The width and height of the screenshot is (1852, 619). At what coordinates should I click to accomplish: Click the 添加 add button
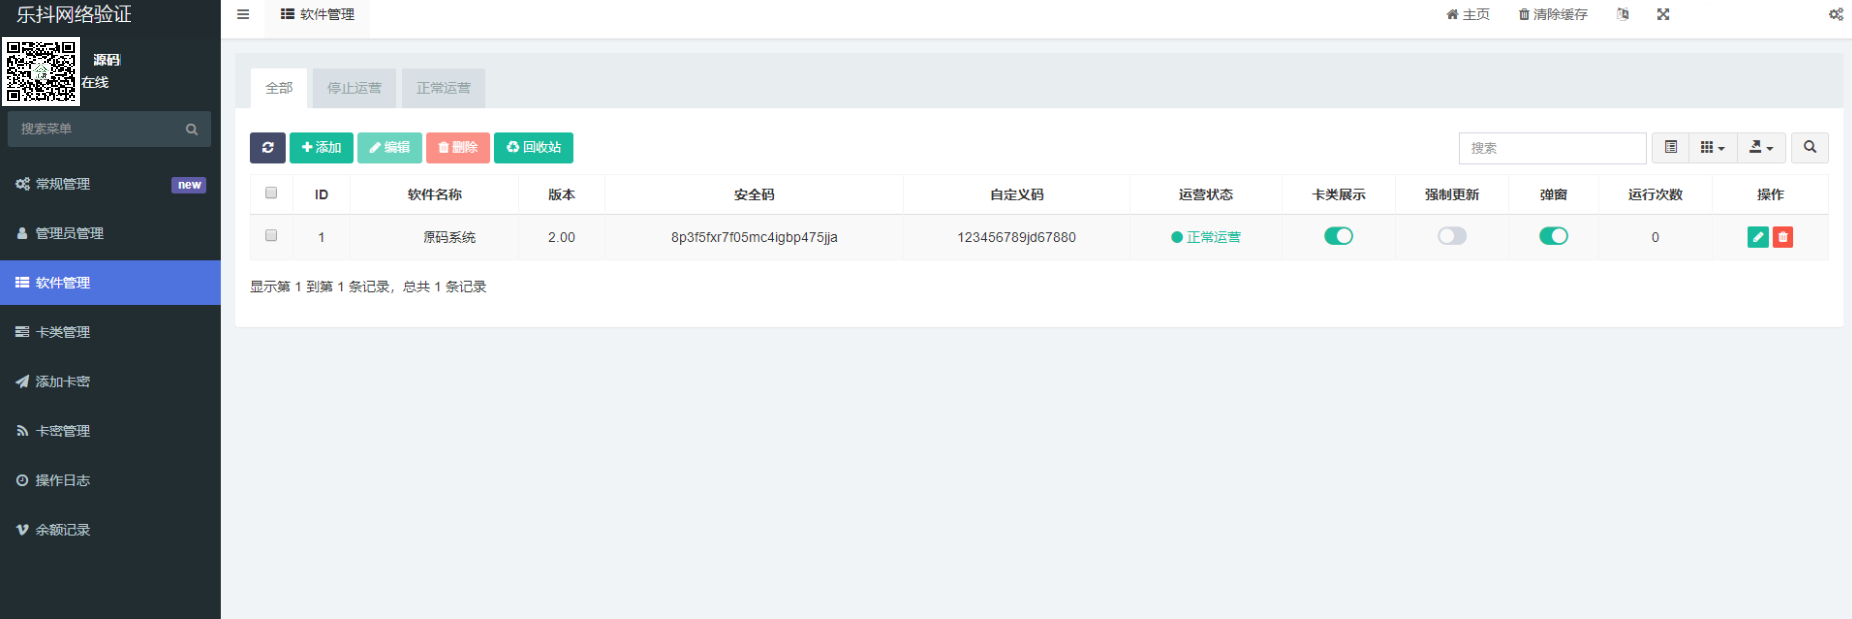click(321, 147)
